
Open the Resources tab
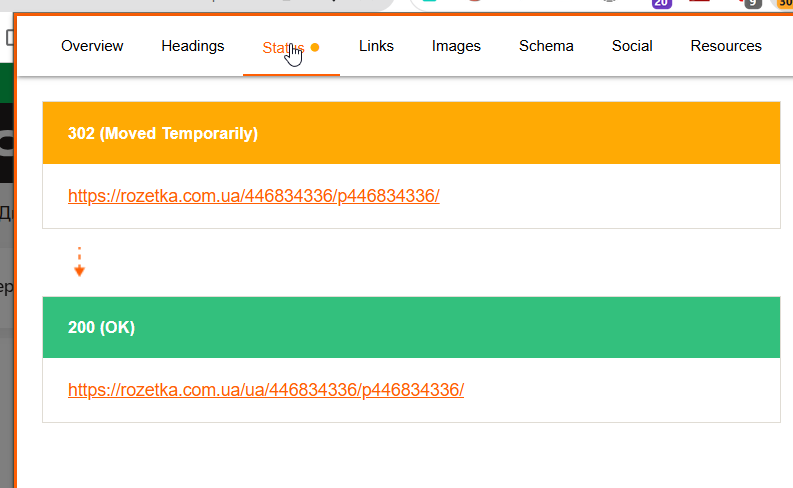[x=726, y=46]
